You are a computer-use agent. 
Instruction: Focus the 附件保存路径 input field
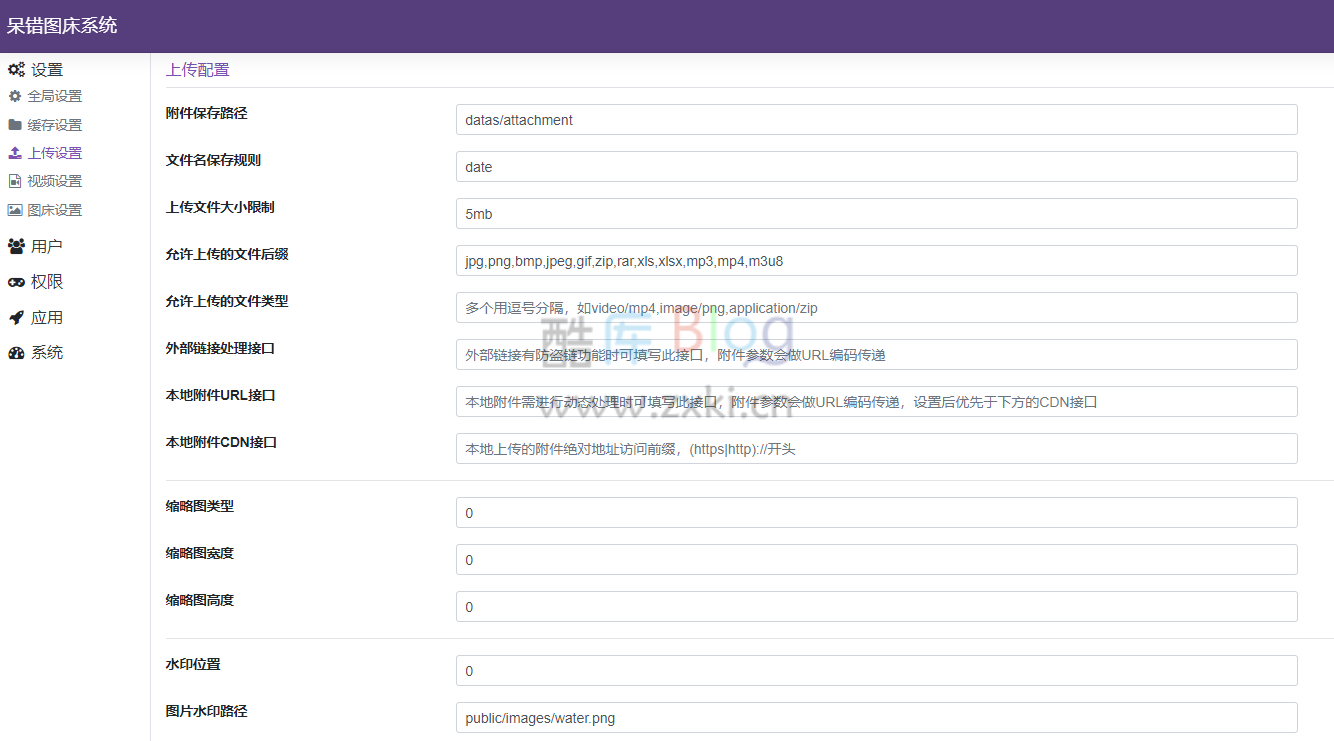tap(876, 120)
